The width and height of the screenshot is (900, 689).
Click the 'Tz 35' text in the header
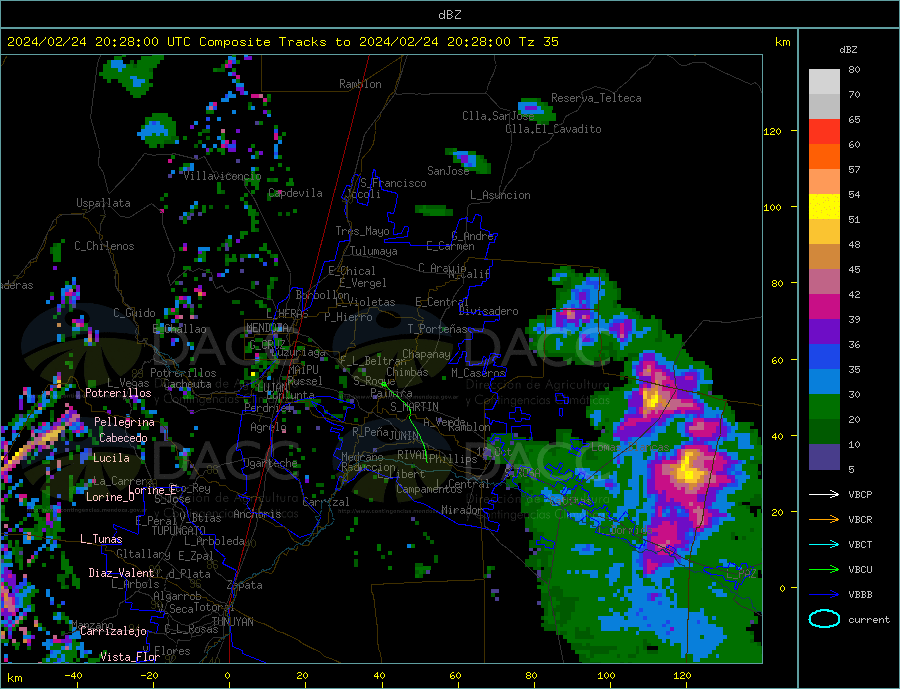pyautogui.click(x=538, y=42)
